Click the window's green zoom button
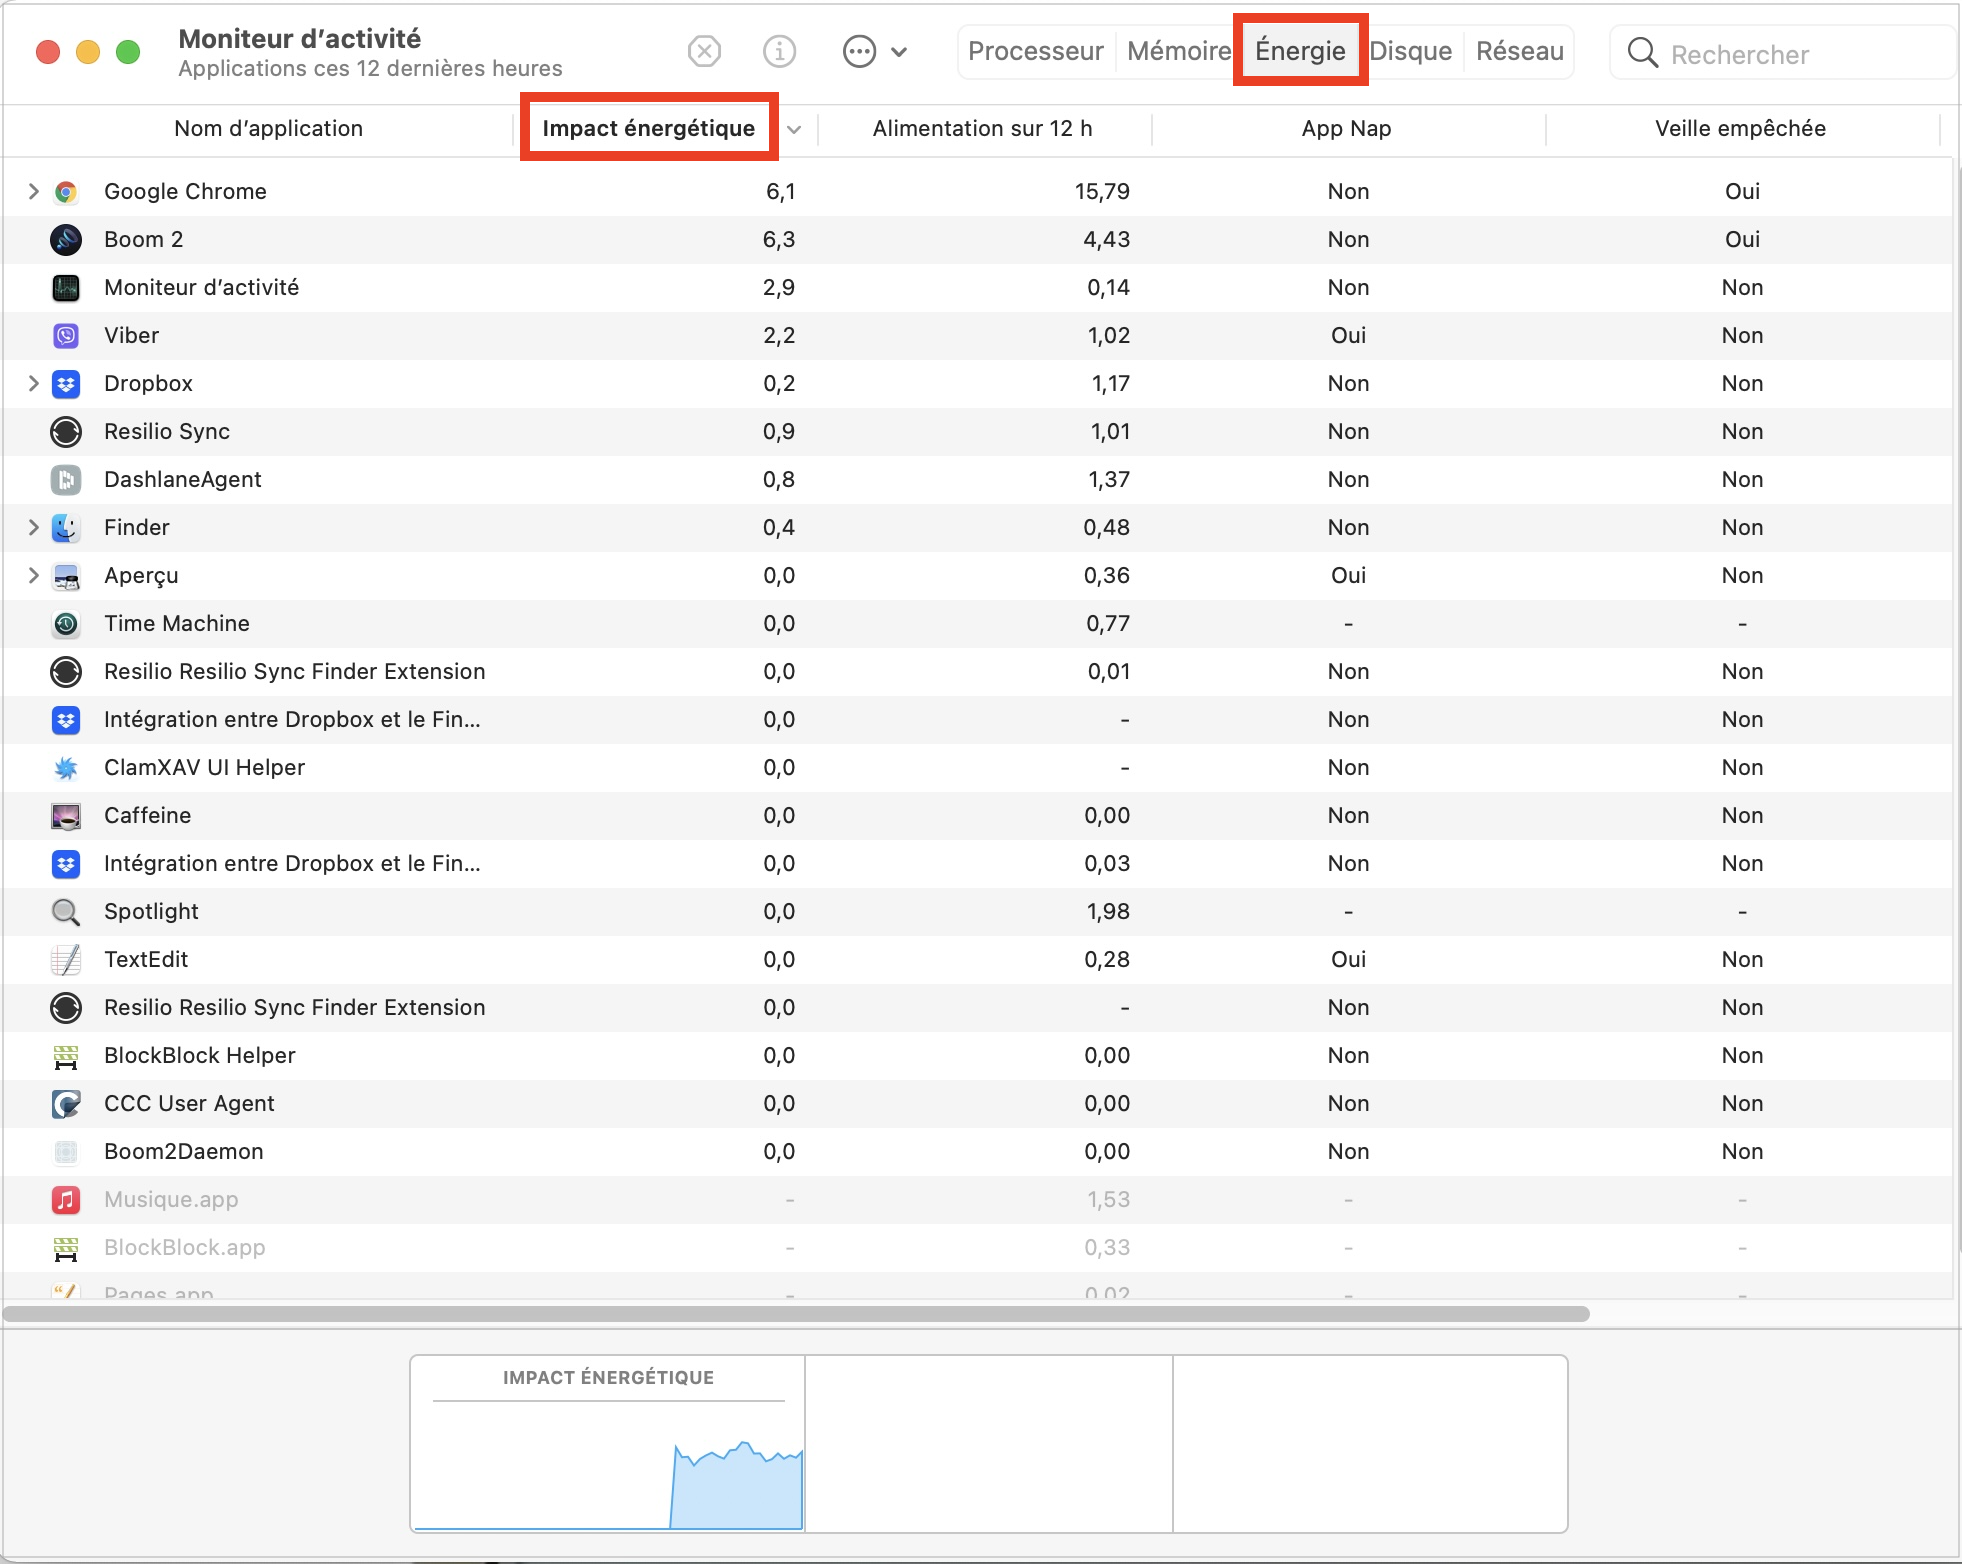Screen dimensions: 1962x1564 128,51
